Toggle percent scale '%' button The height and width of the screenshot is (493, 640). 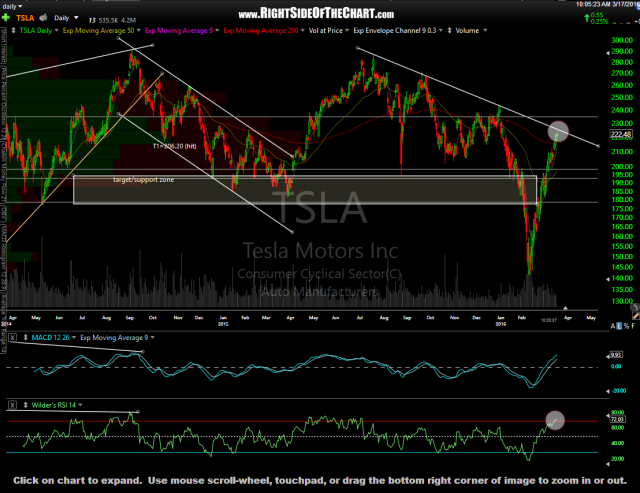626,326
